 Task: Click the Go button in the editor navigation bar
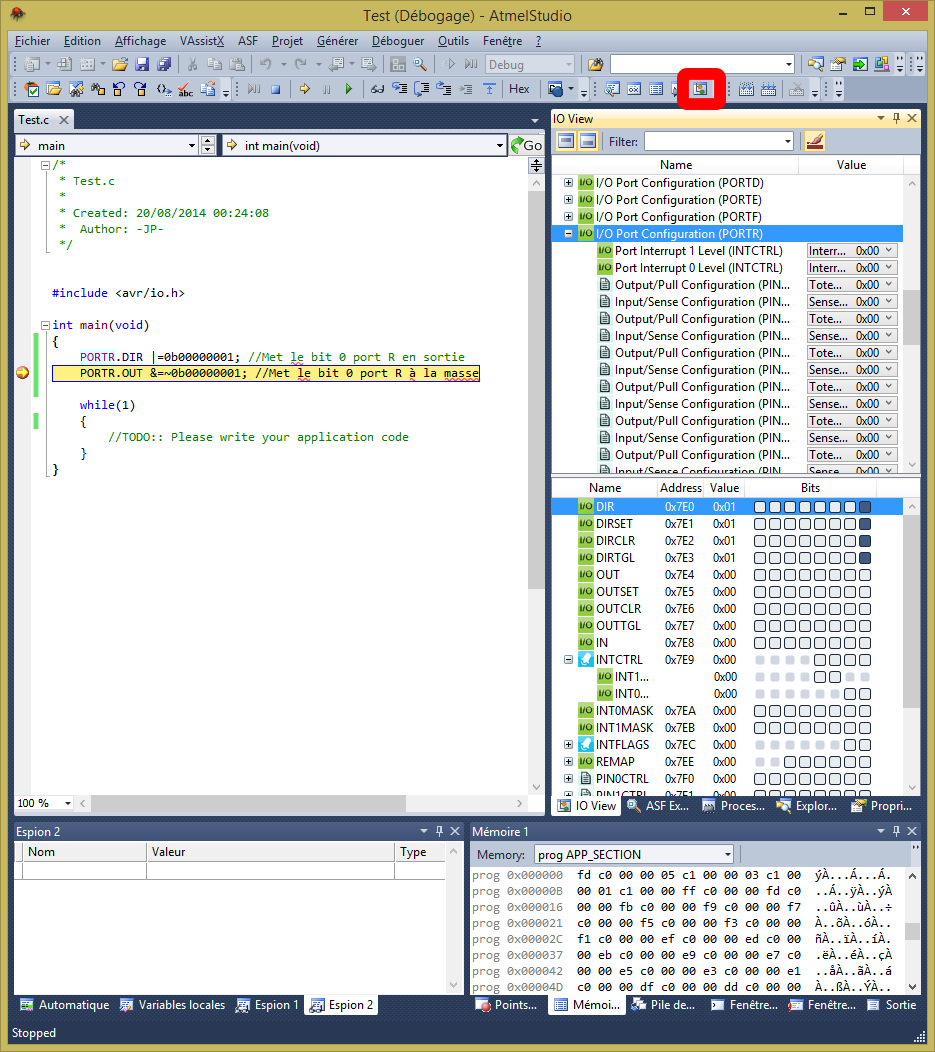[526, 146]
